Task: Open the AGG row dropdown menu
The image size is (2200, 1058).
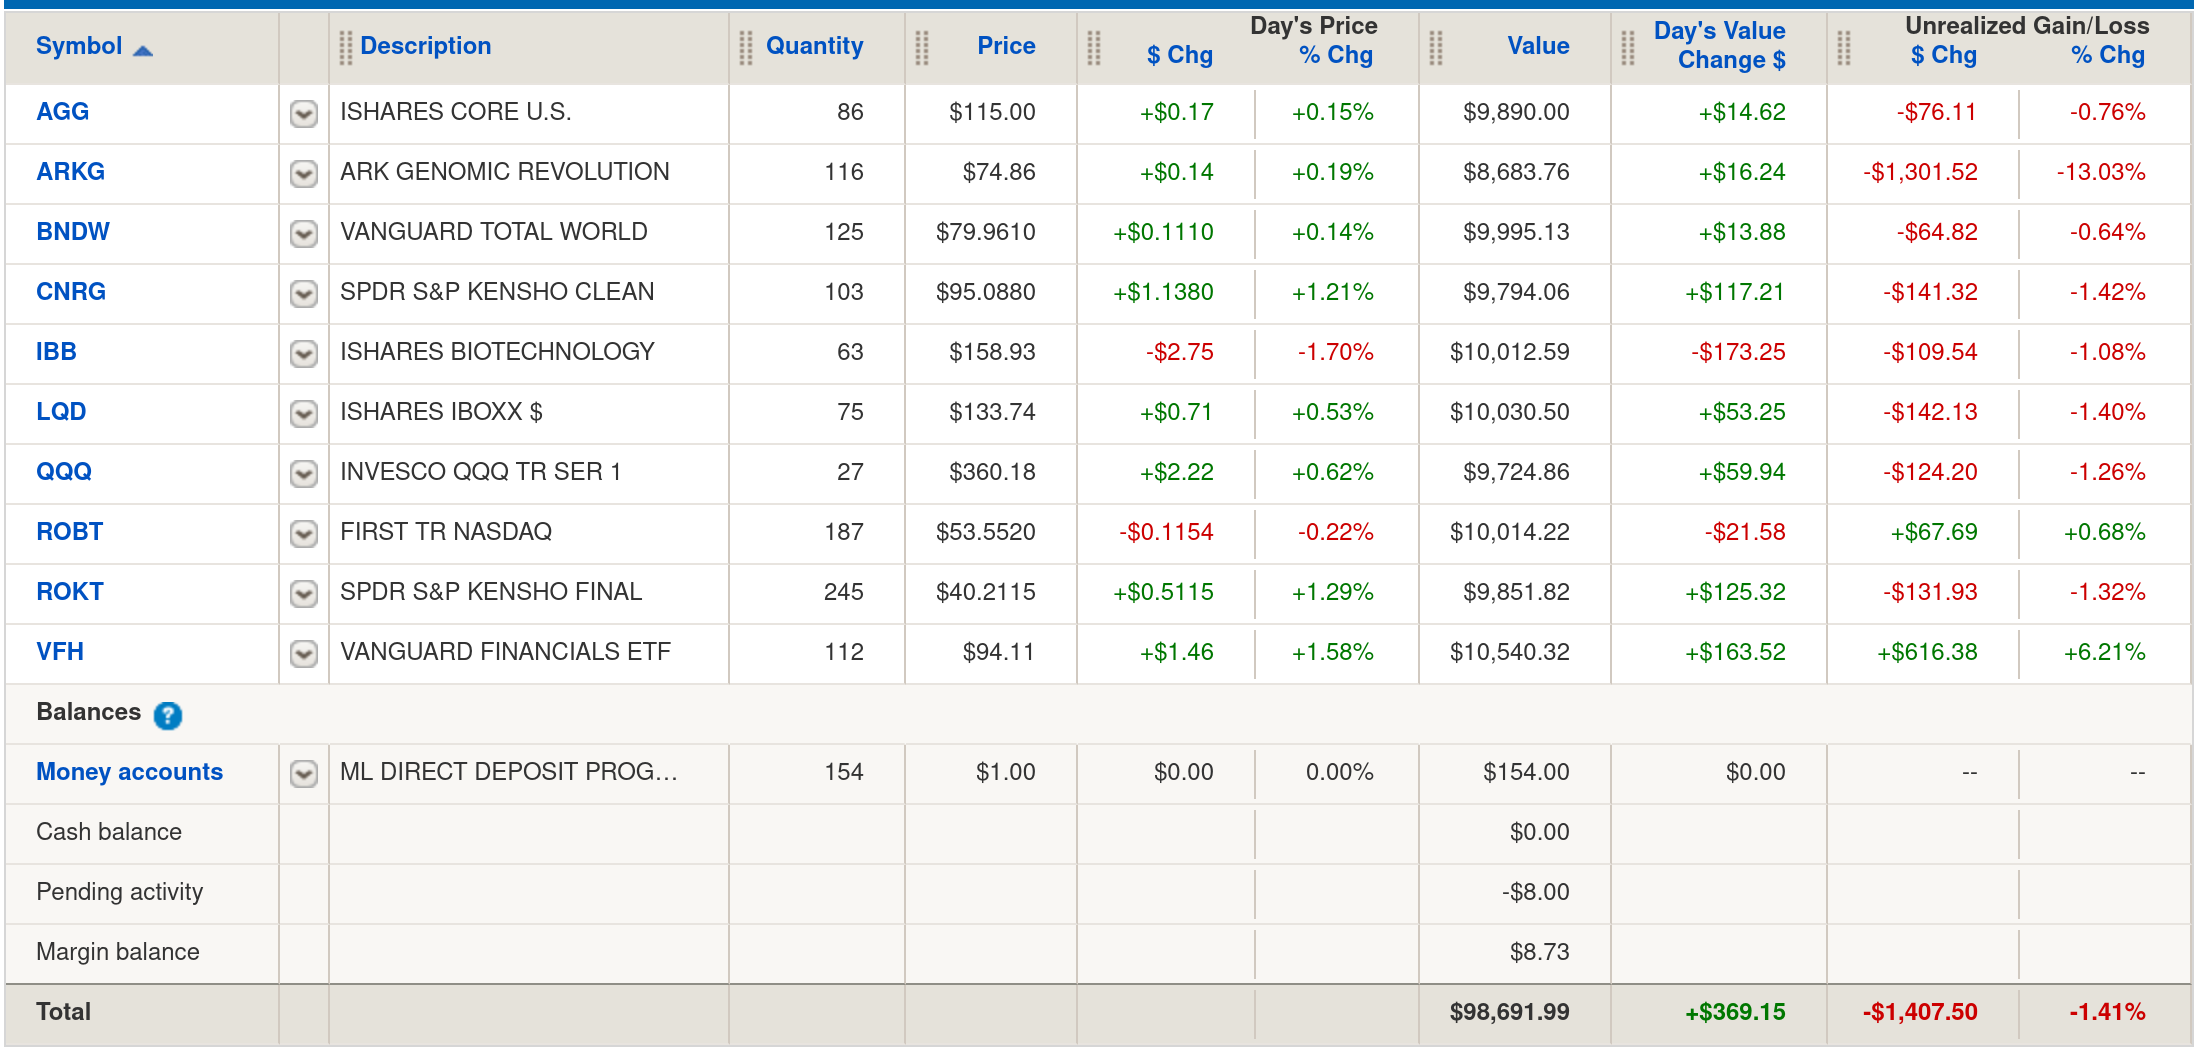Action: pos(304,113)
